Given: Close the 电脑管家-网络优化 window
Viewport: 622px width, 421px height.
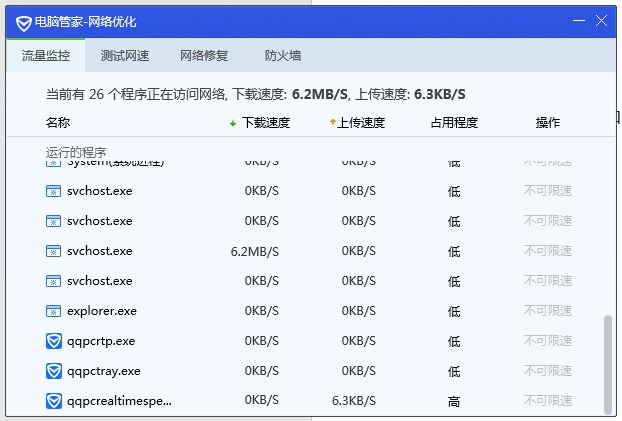Looking at the screenshot, I should click(601, 21).
